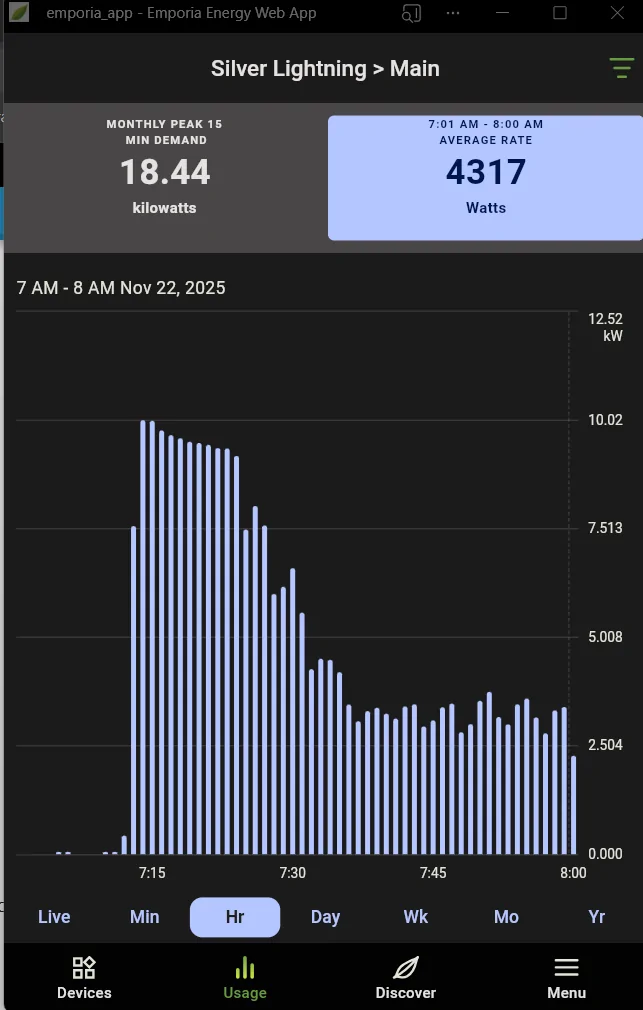Expand the Silver Lightning > Main device selector
The image size is (643, 1010).
click(x=325, y=68)
